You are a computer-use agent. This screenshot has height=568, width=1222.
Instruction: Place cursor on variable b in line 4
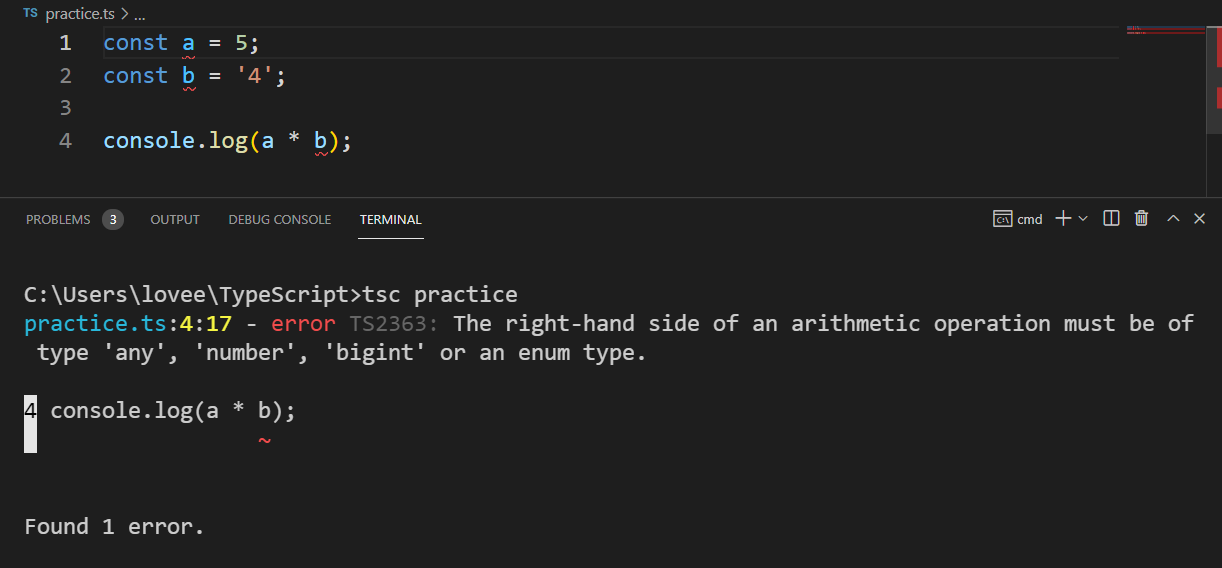[x=321, y=141]
